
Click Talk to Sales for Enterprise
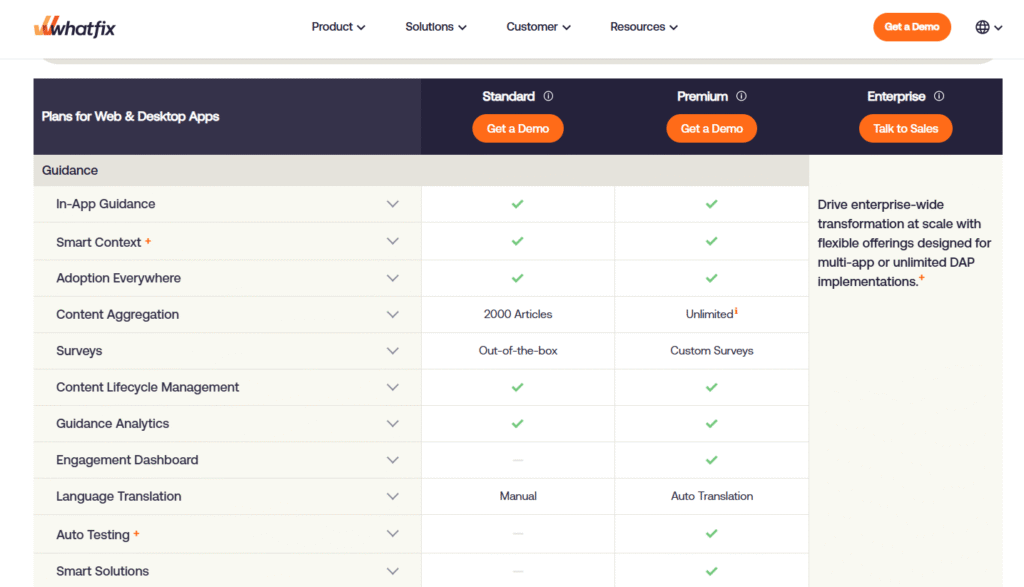905,128
